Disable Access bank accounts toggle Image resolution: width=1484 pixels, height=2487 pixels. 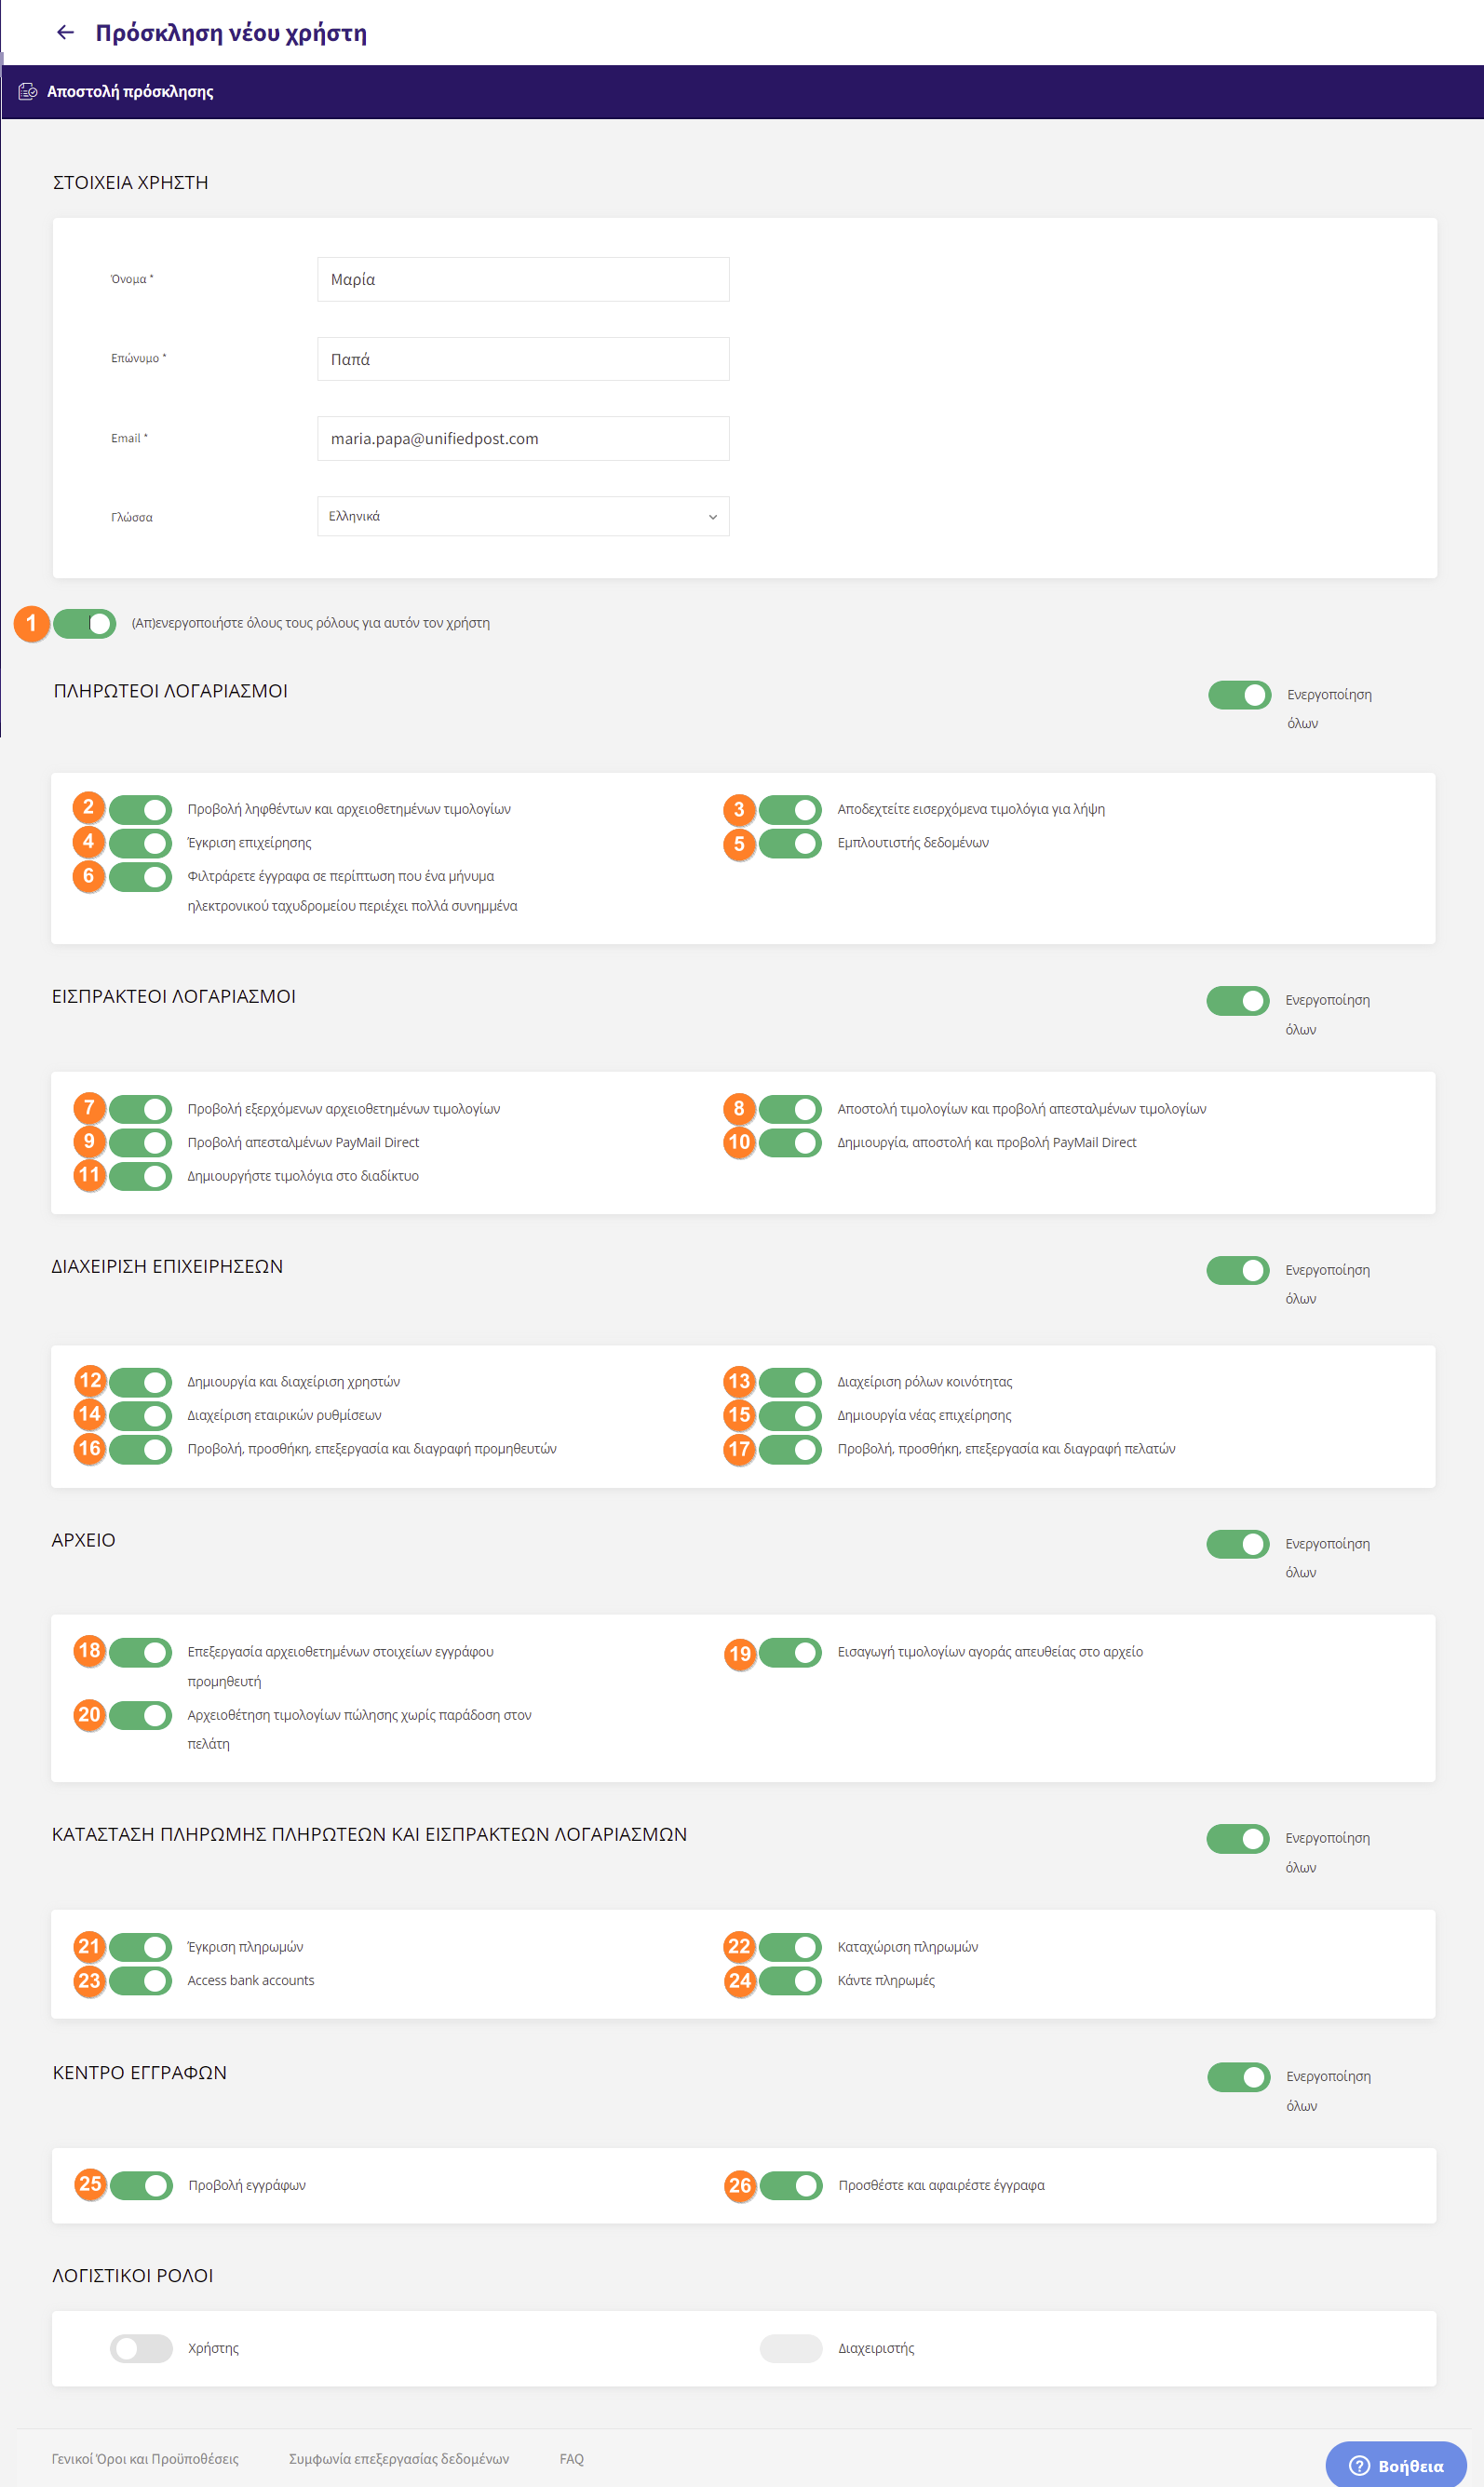[x=141, y=1980]
